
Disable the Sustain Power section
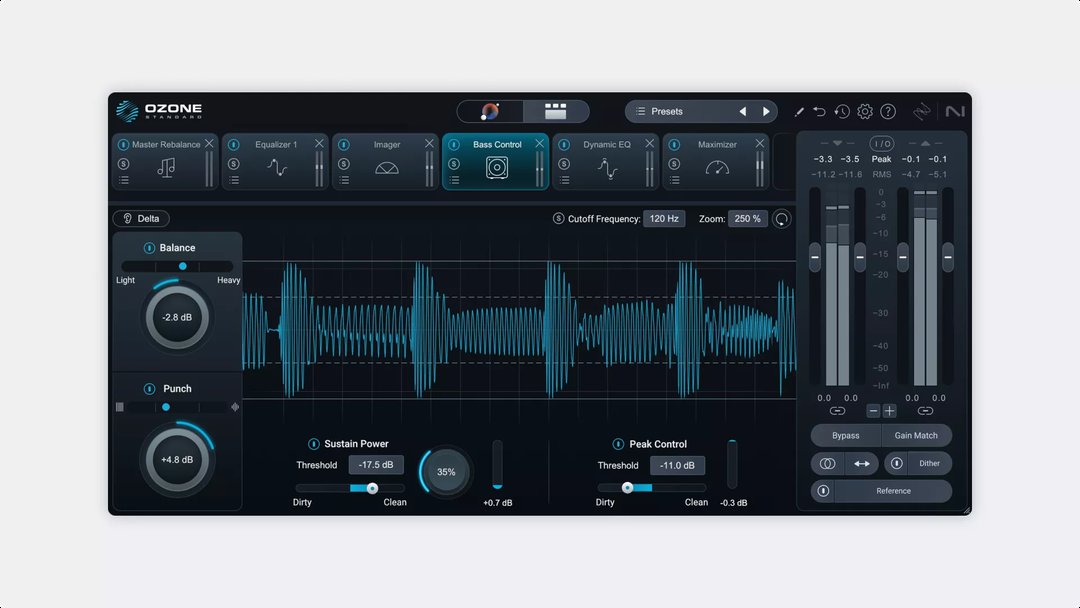[x=313, y=444]
